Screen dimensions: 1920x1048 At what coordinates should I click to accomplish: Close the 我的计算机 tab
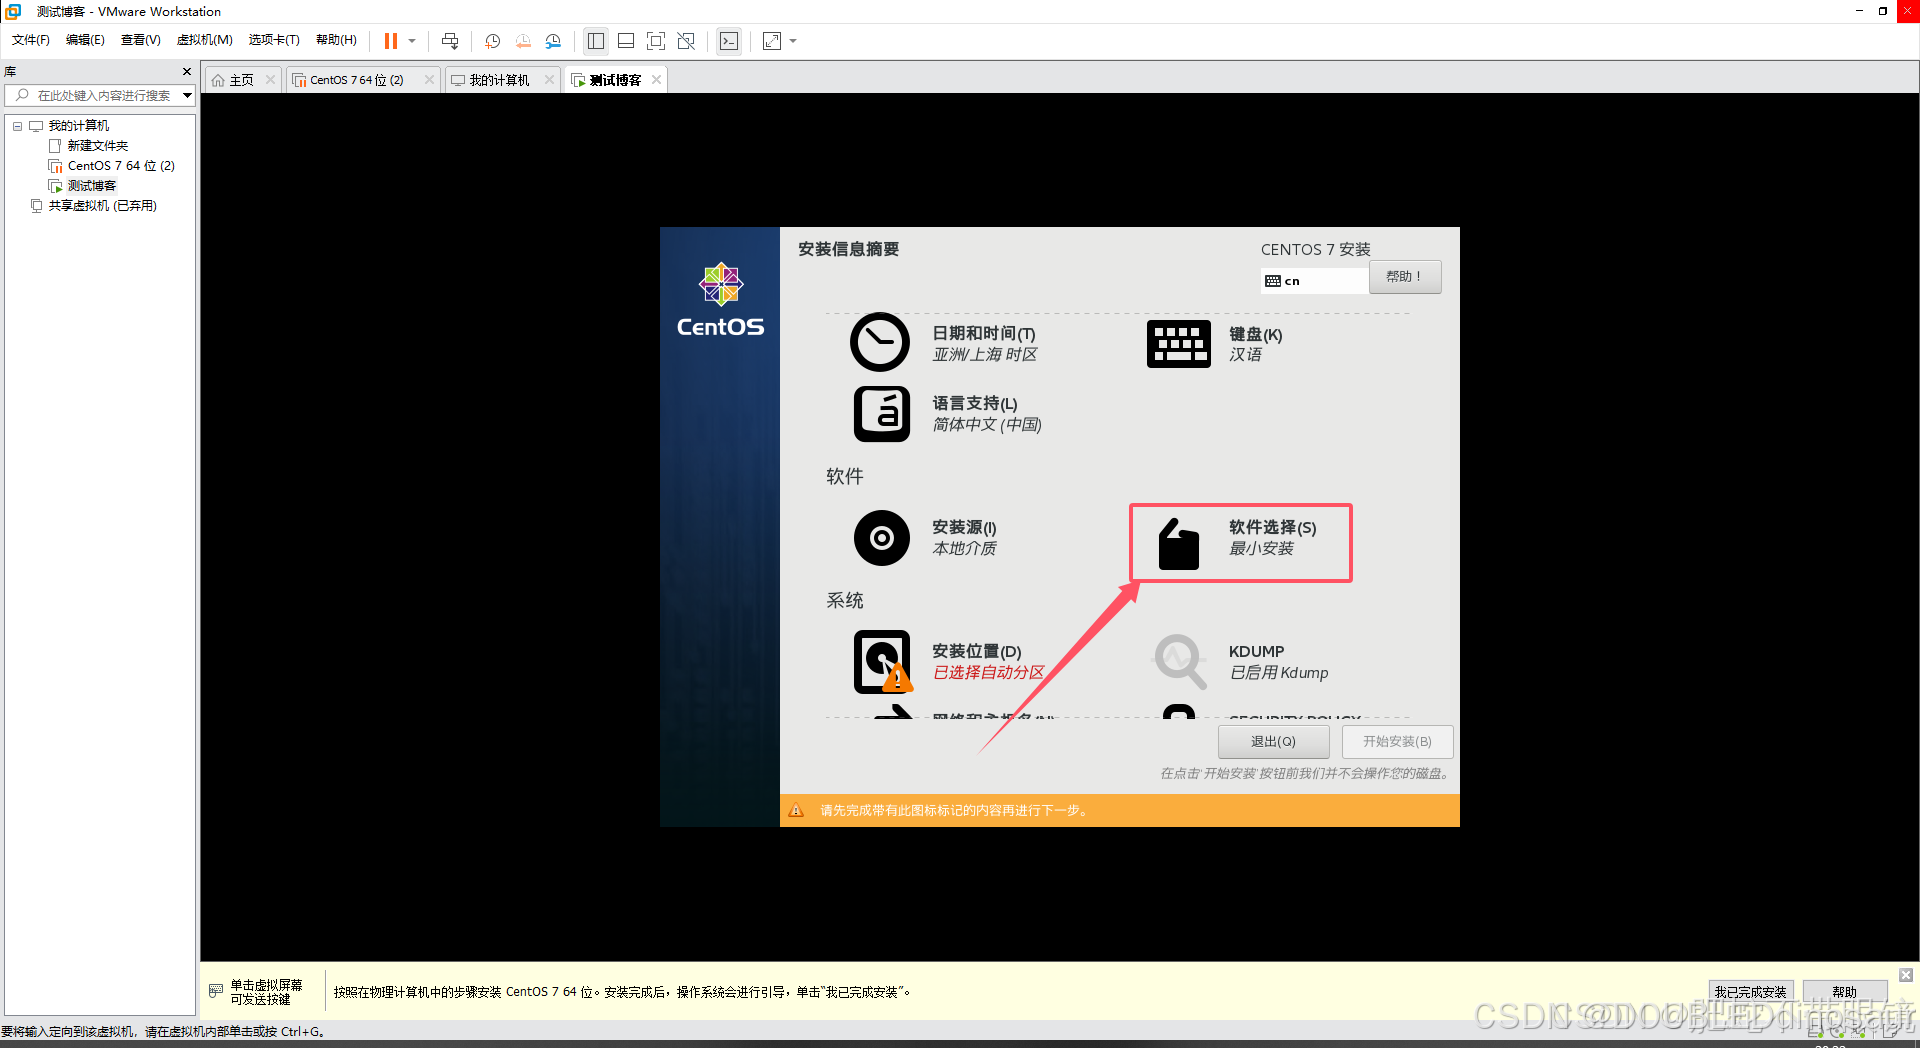549,80
